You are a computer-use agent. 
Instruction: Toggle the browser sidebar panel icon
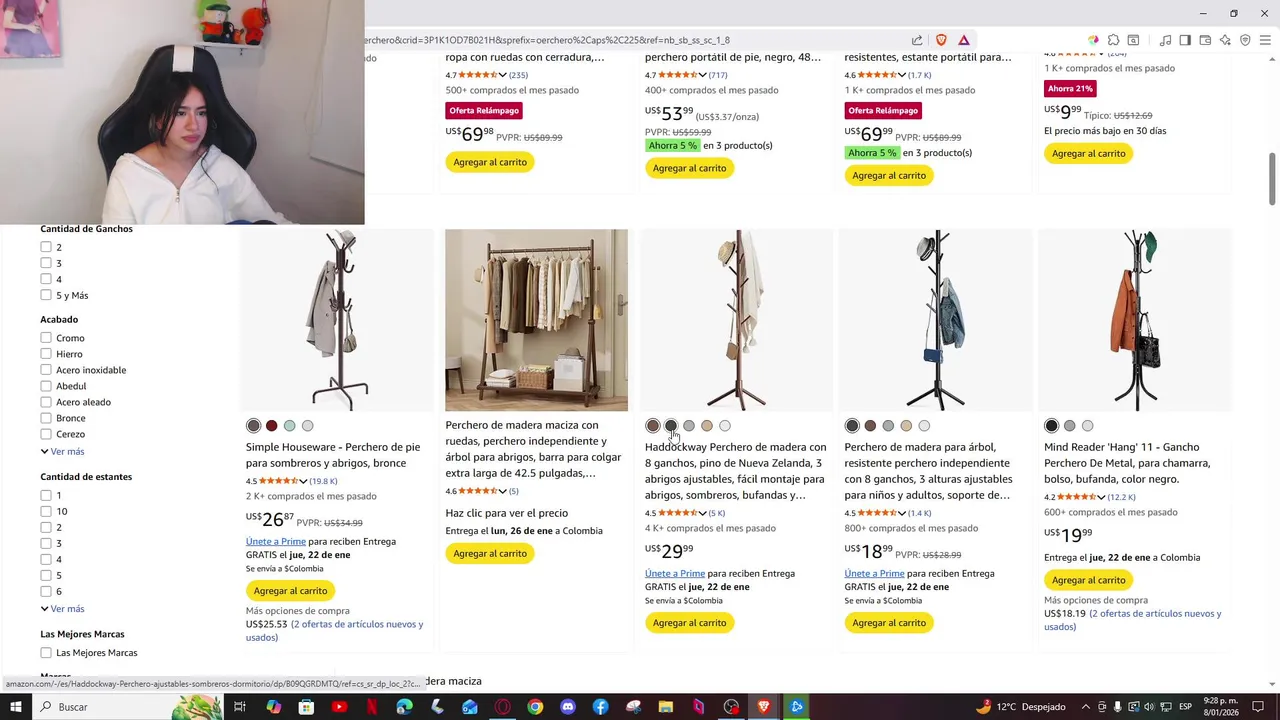(x=1185, y=40)
